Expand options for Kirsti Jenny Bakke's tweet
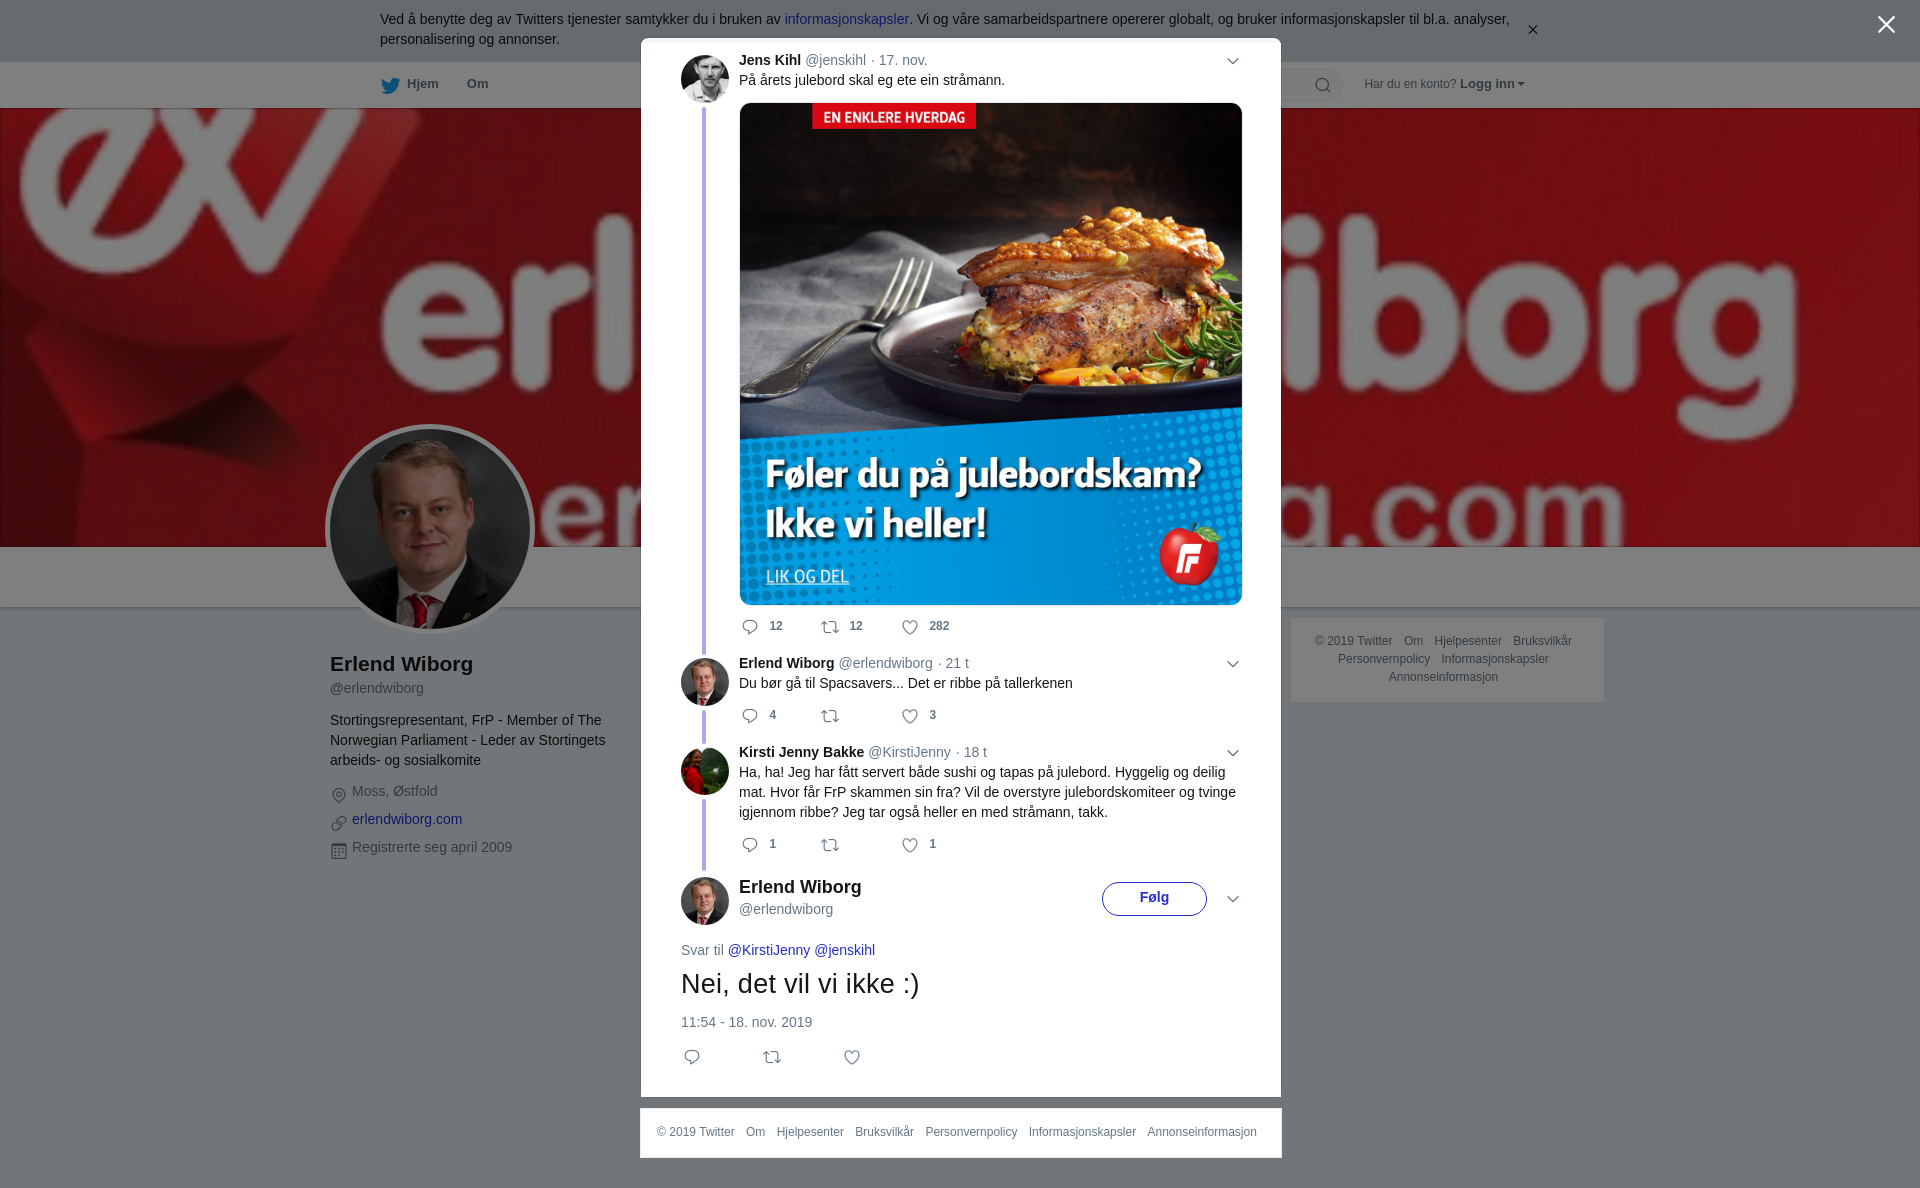 click(x=1233, y=753)
